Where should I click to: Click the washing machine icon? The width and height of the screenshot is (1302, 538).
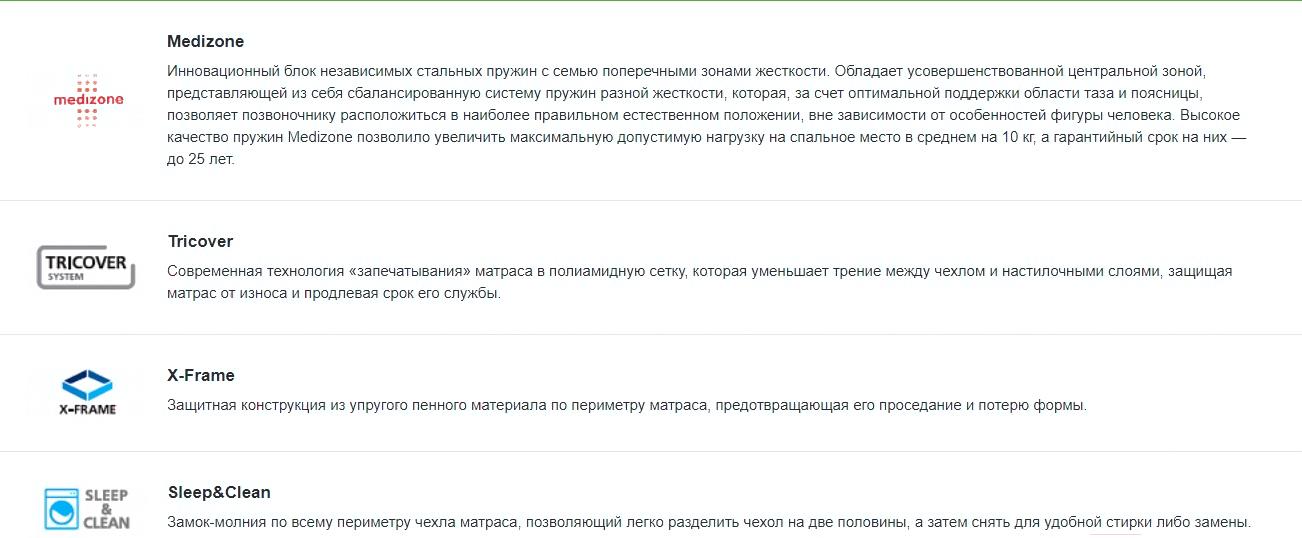tap(61, 508)
